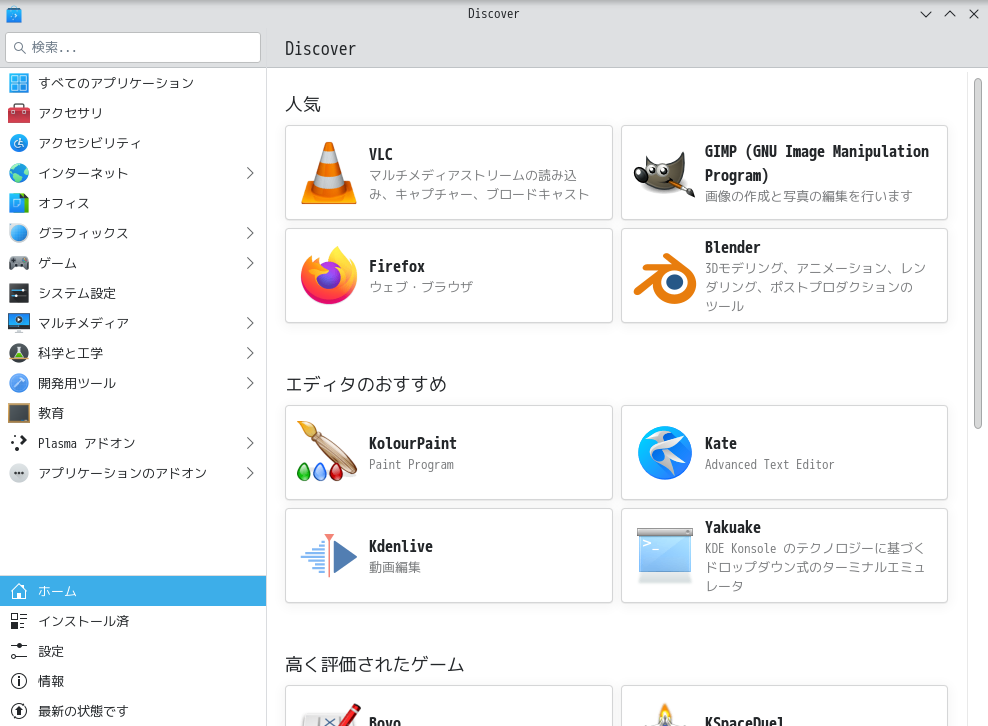This screenshot has height=726, width=988.
Task: Click the Yakuake terminal icon
Action: click(x=664, y=555)
